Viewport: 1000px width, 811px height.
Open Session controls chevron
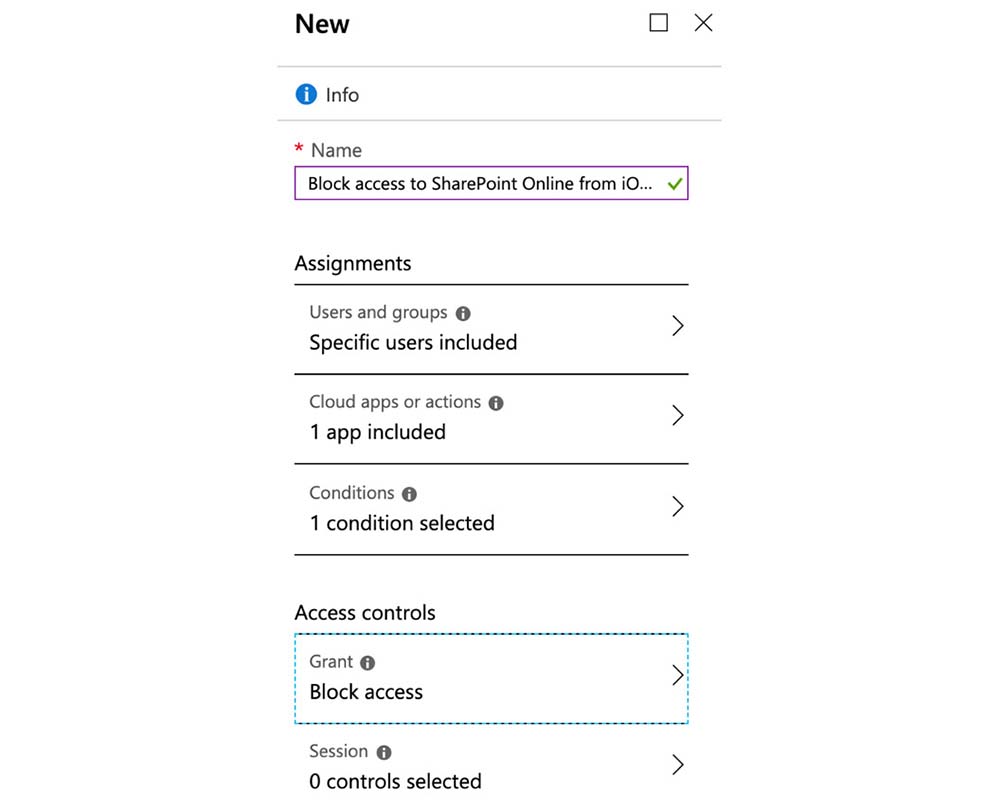click(677, 765)
